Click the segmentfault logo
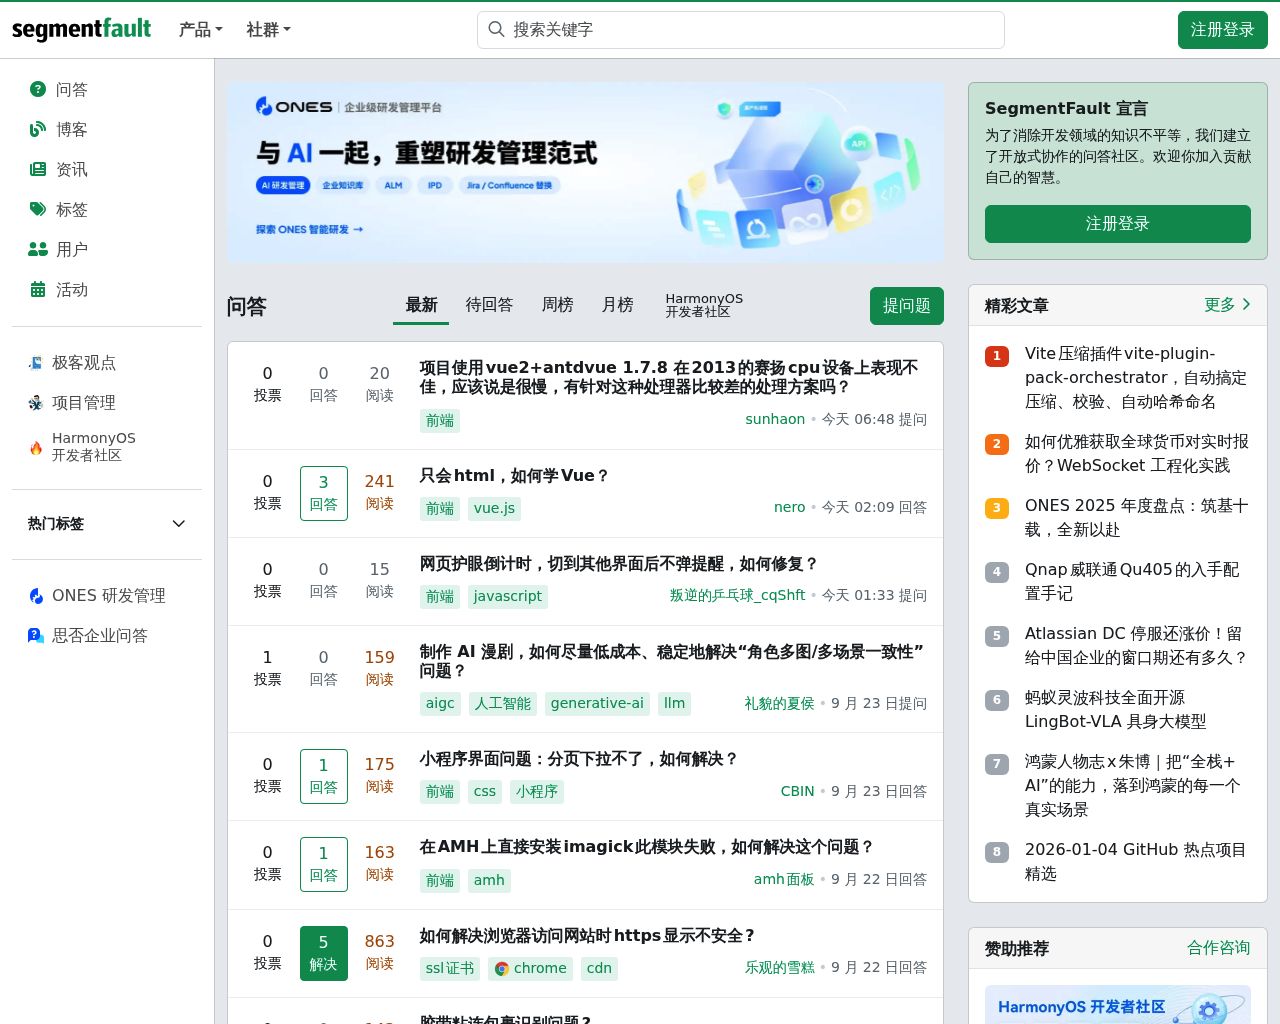The width and height of the screenshot is (1280, 1024). 81,29
